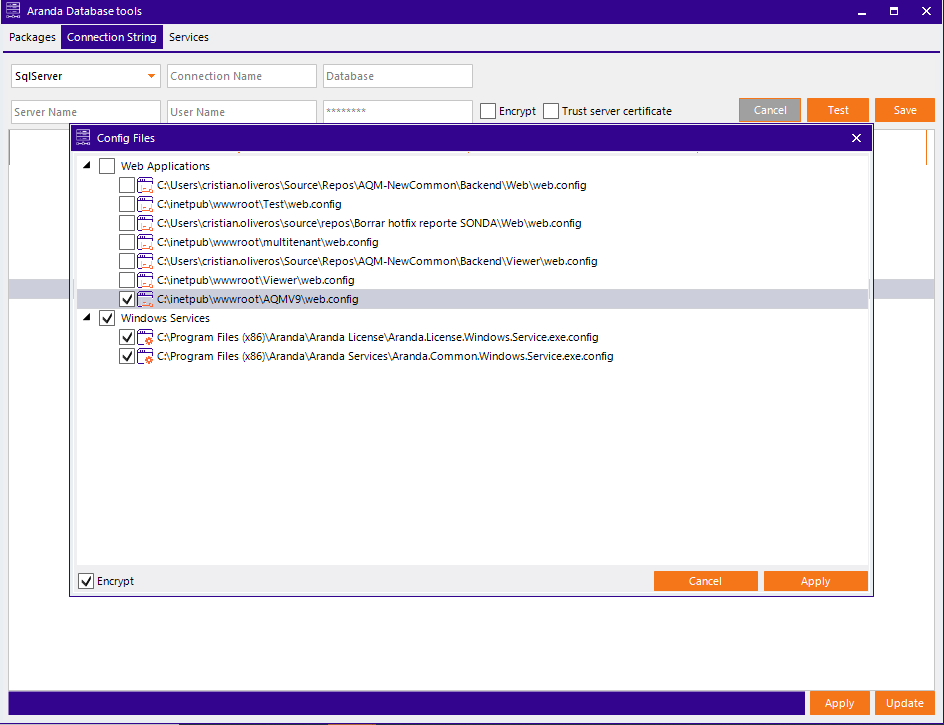
Task: Select row C:\inetpub\wwwroot\AQMV9\web.config
Action: 473,299
